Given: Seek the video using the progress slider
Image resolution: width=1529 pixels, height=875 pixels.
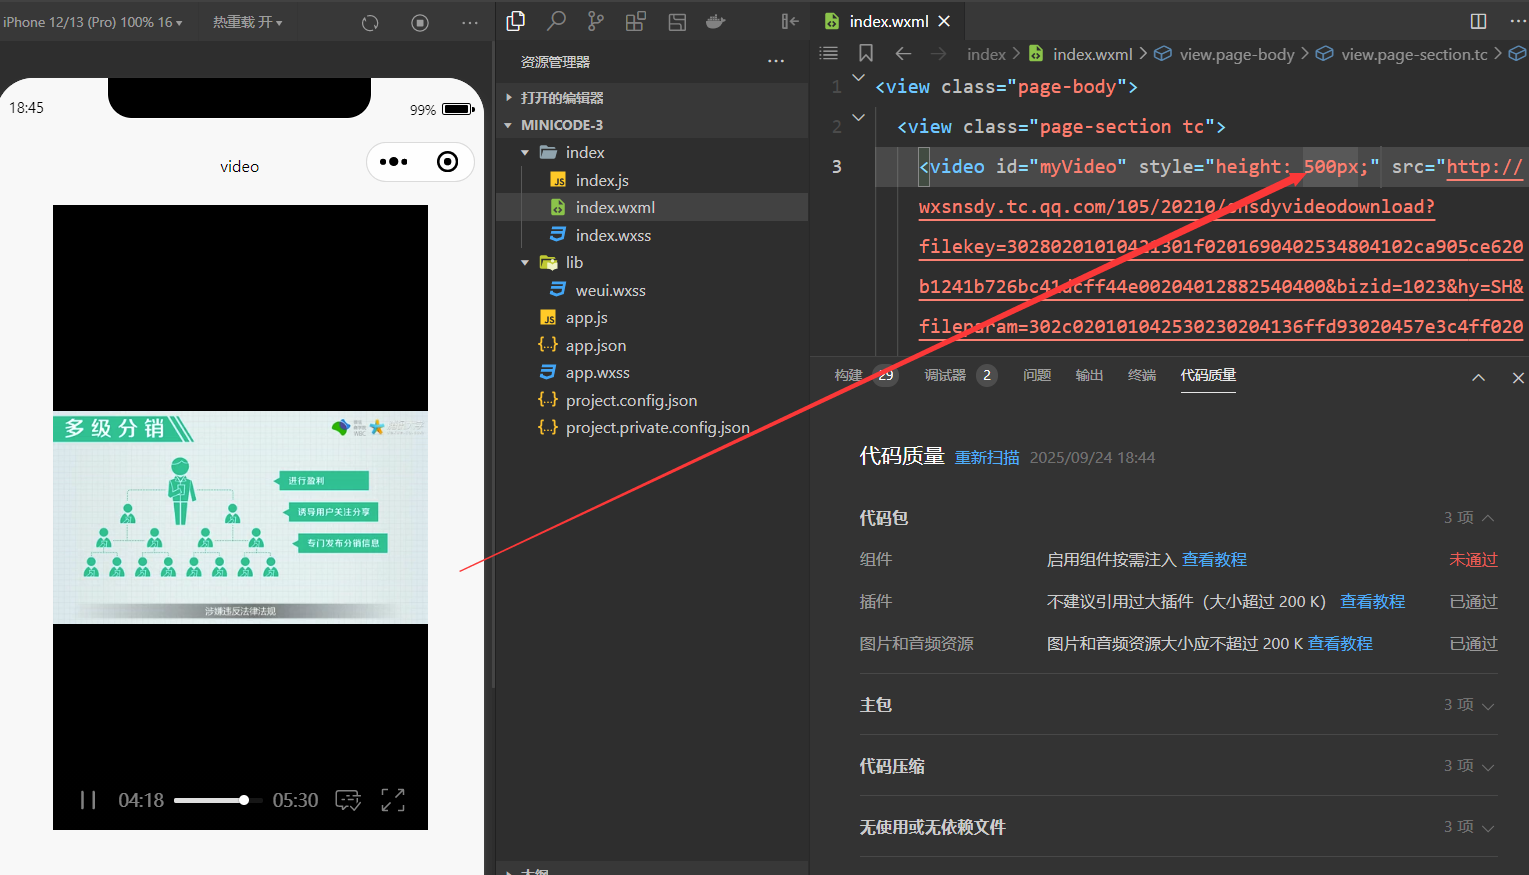Looking at the screenshot, I should click(x=217, y=800).
